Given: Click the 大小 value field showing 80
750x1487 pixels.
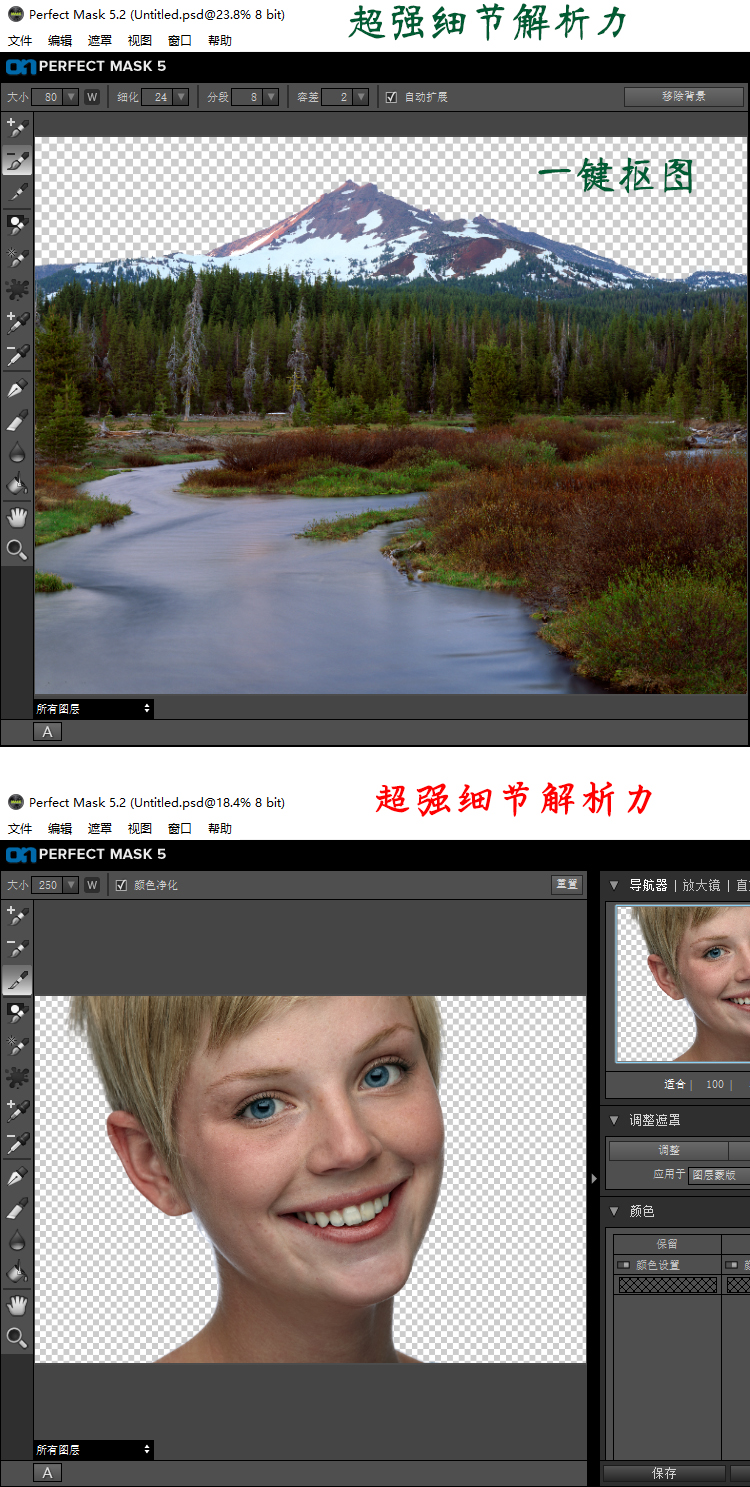Looking at the screenshot, I should click(47, 97).
